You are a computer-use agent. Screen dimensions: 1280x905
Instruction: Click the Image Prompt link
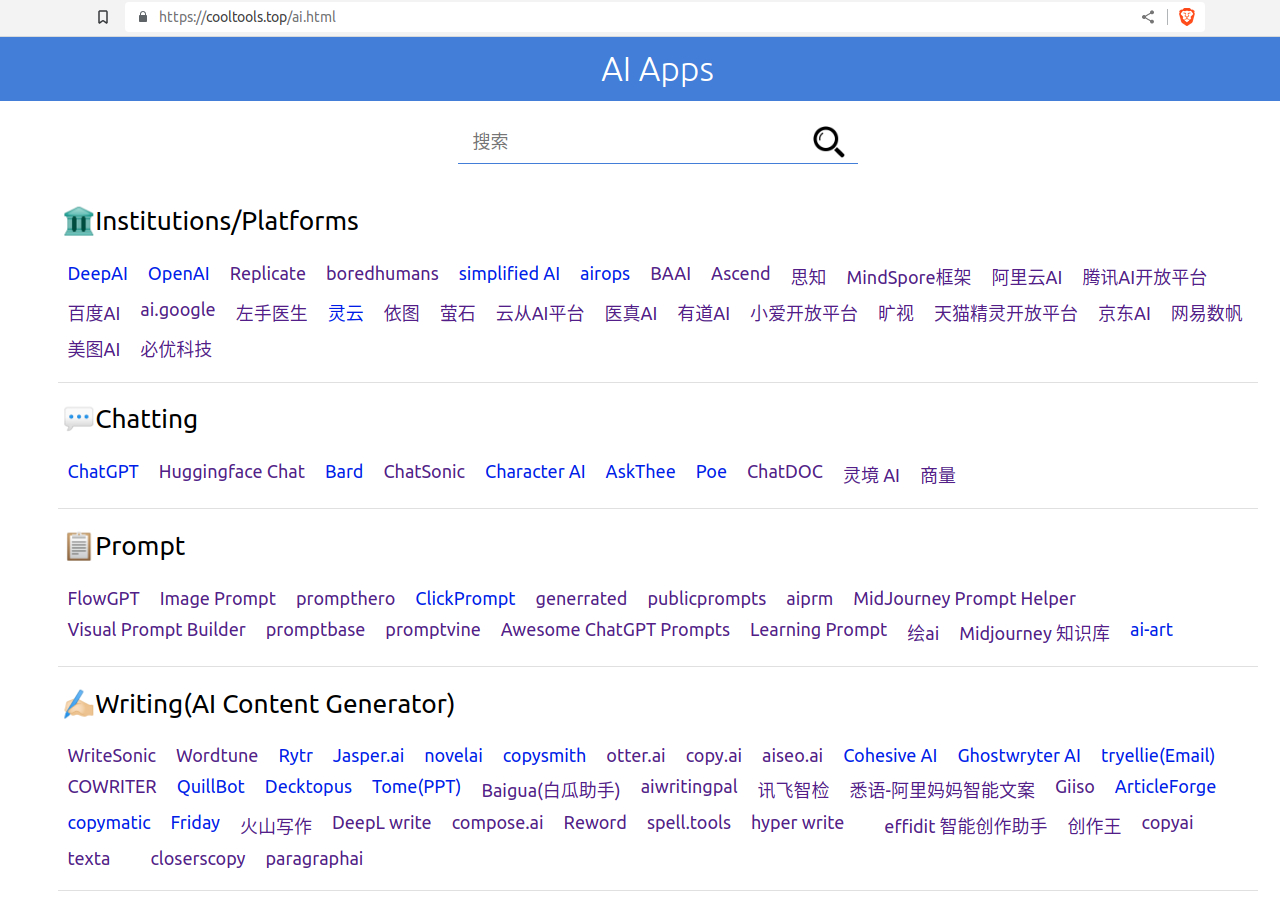pos(218,599)
